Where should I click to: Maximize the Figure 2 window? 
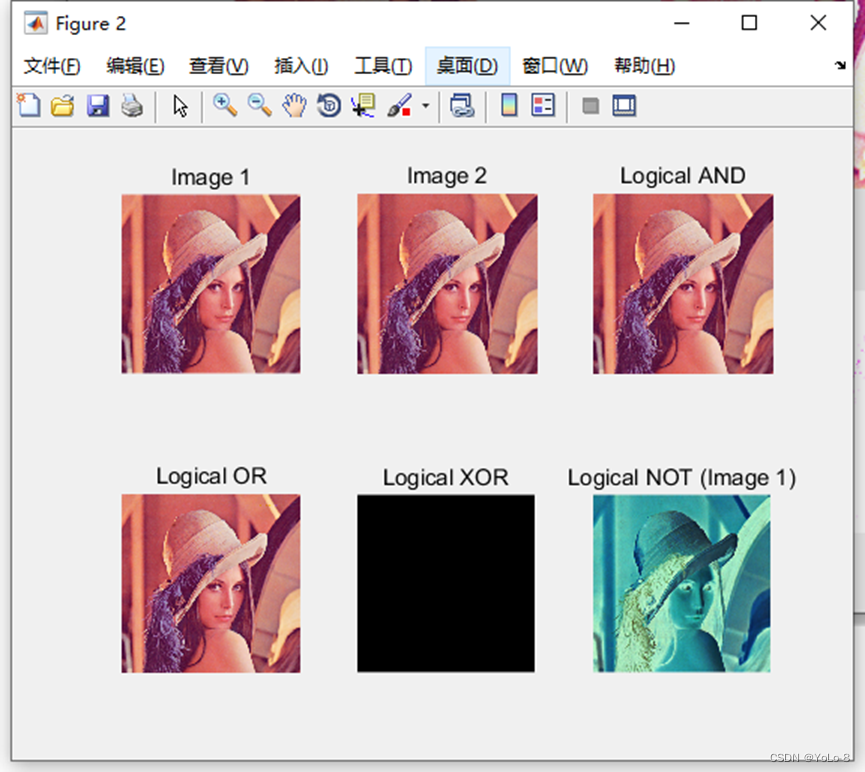click(749, 23)
